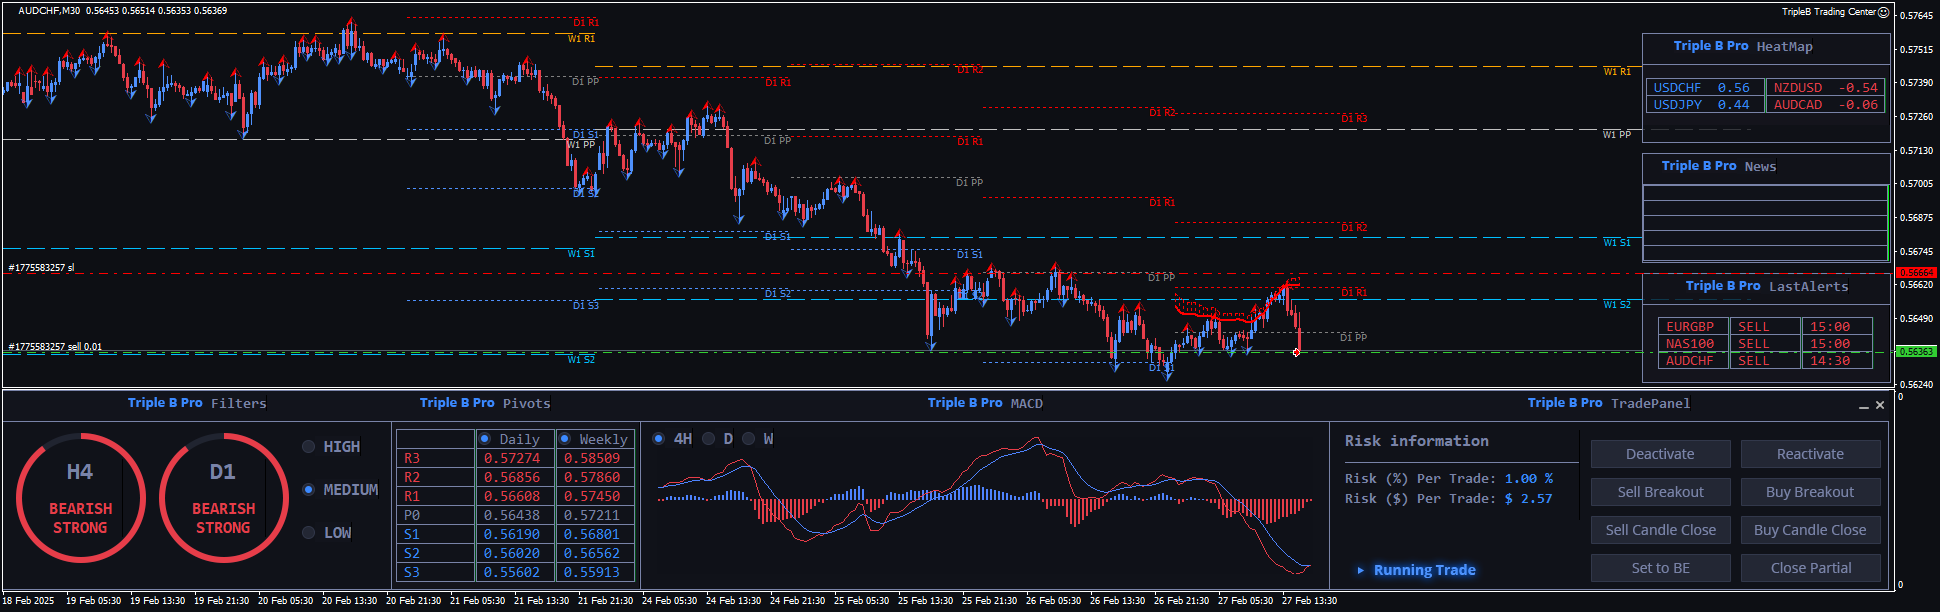Select the HIGH filter radio button
1940x612 pixels.
tap(309, 447)
